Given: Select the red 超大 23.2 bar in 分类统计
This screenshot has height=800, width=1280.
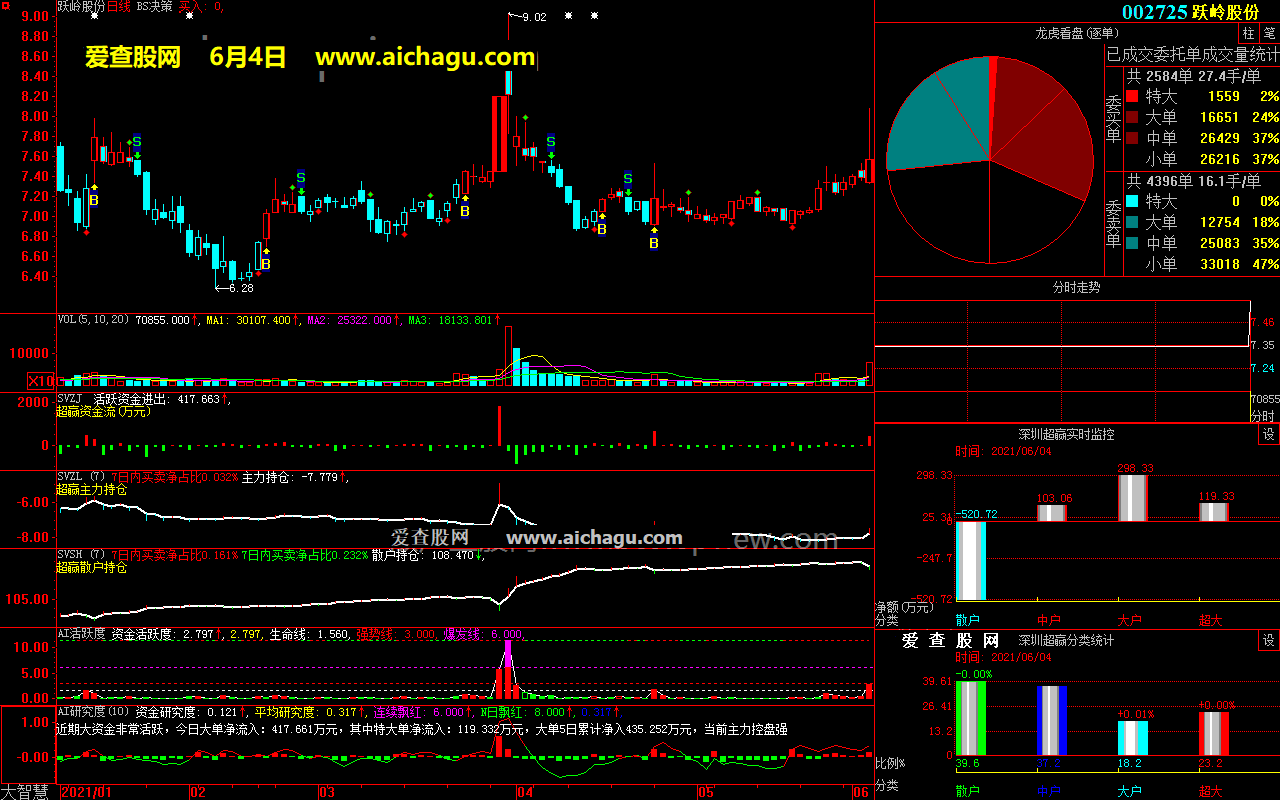Looking at the screenshot, I should (x=1214, y=733).
